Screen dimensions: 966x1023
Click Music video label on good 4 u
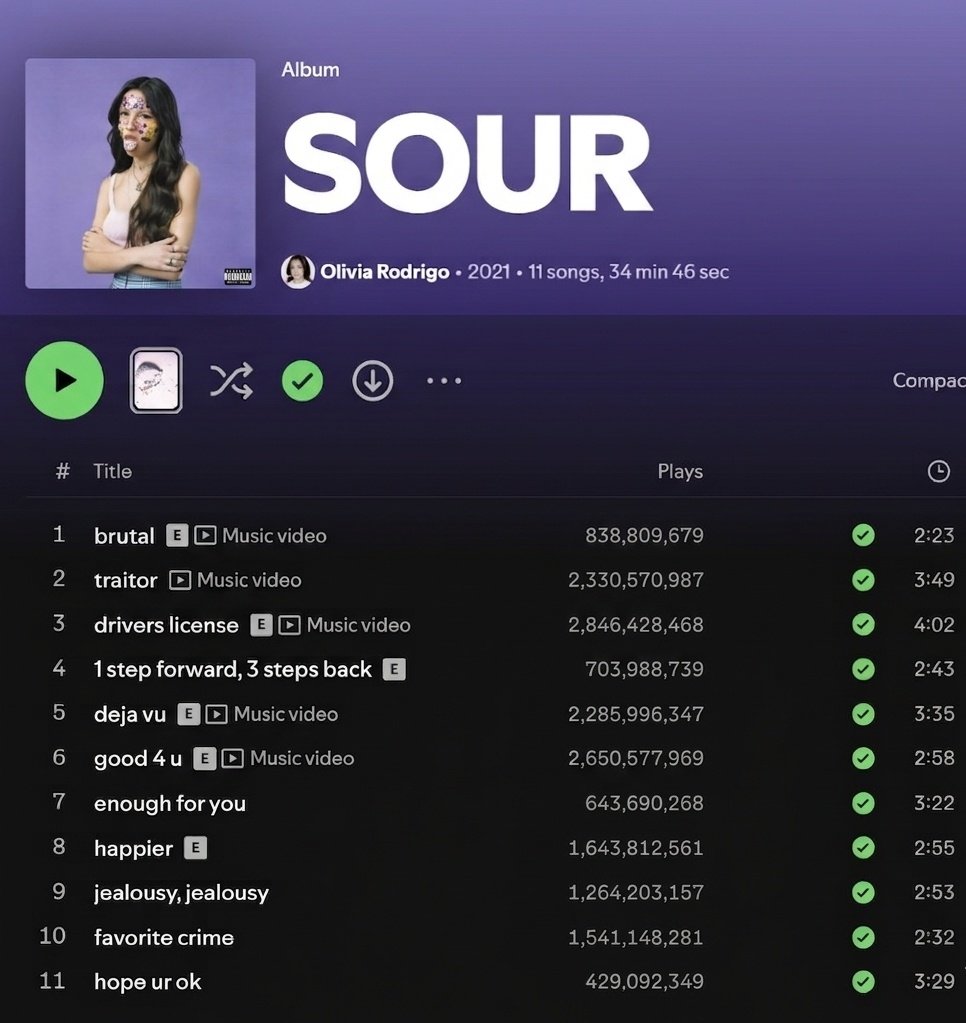click(x=302, y=758)
